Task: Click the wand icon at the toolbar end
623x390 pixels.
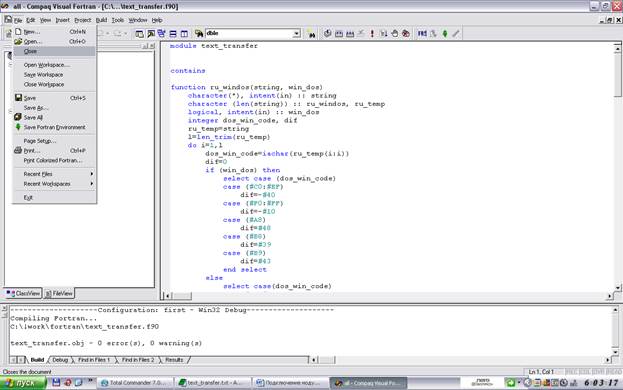Action: click(x=456, y=34)
